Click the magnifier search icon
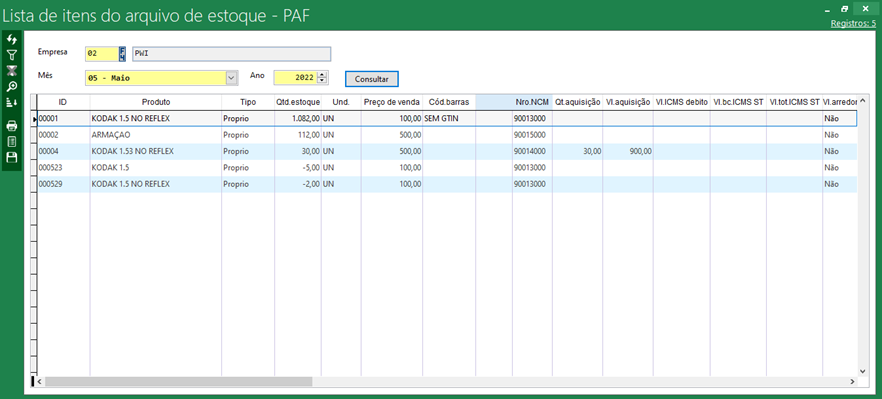Screen dimensions: 882x399 11,87
